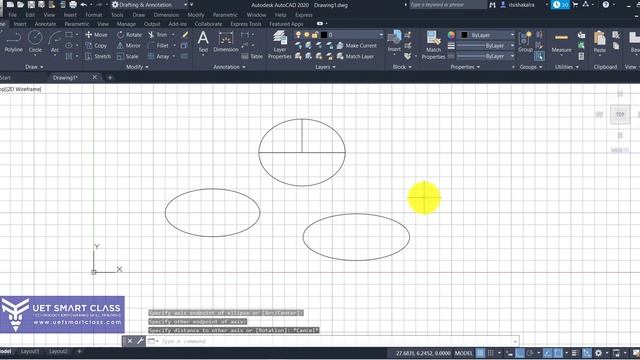The width and height of the screenshot is (640, 360).
Task: Select the Polyline tool
Action: coord(13,42)
